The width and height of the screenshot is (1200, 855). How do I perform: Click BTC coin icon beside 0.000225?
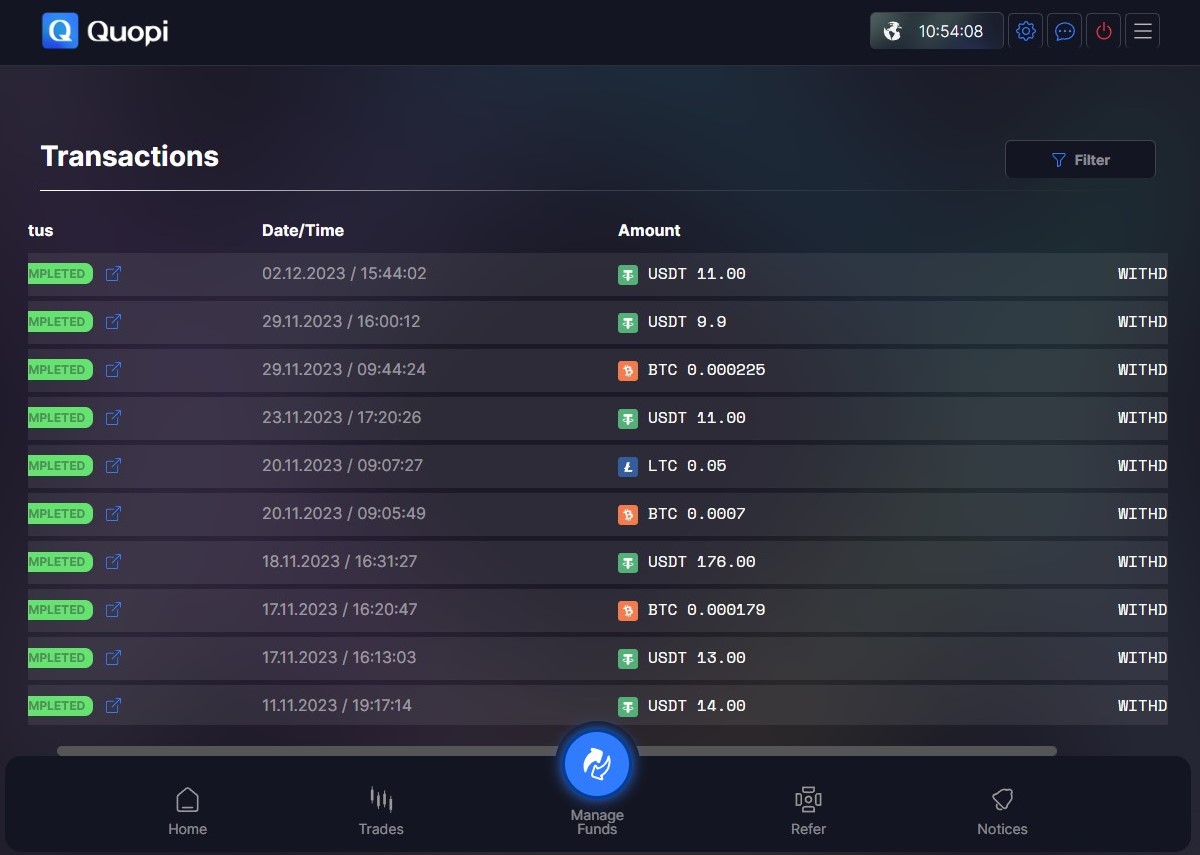(628, 370)
